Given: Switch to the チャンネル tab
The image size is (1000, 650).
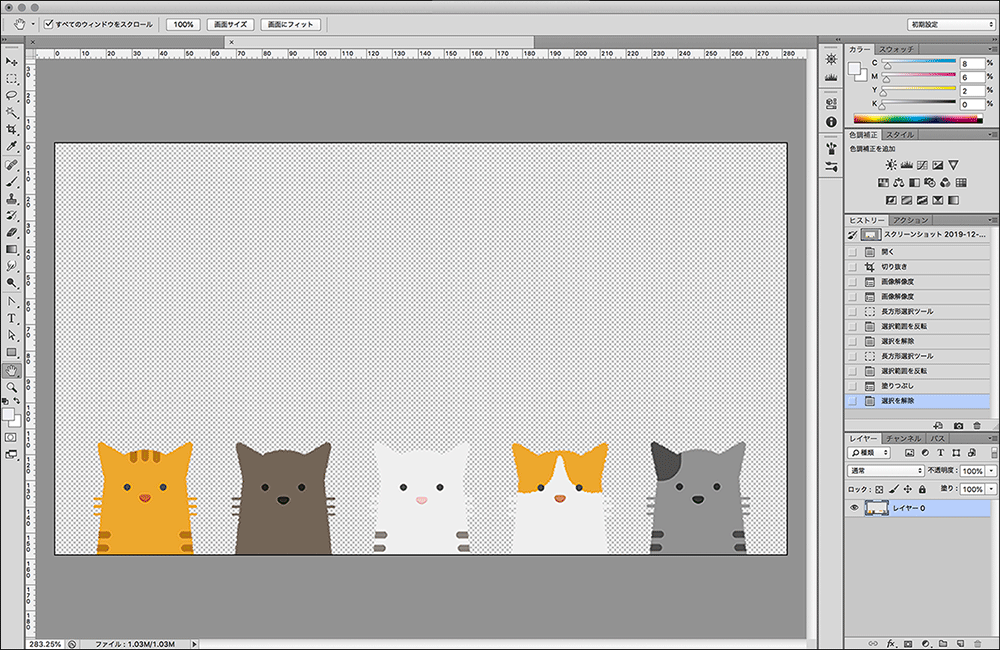Looking at the screenshot, I should (x=903, y=439).
